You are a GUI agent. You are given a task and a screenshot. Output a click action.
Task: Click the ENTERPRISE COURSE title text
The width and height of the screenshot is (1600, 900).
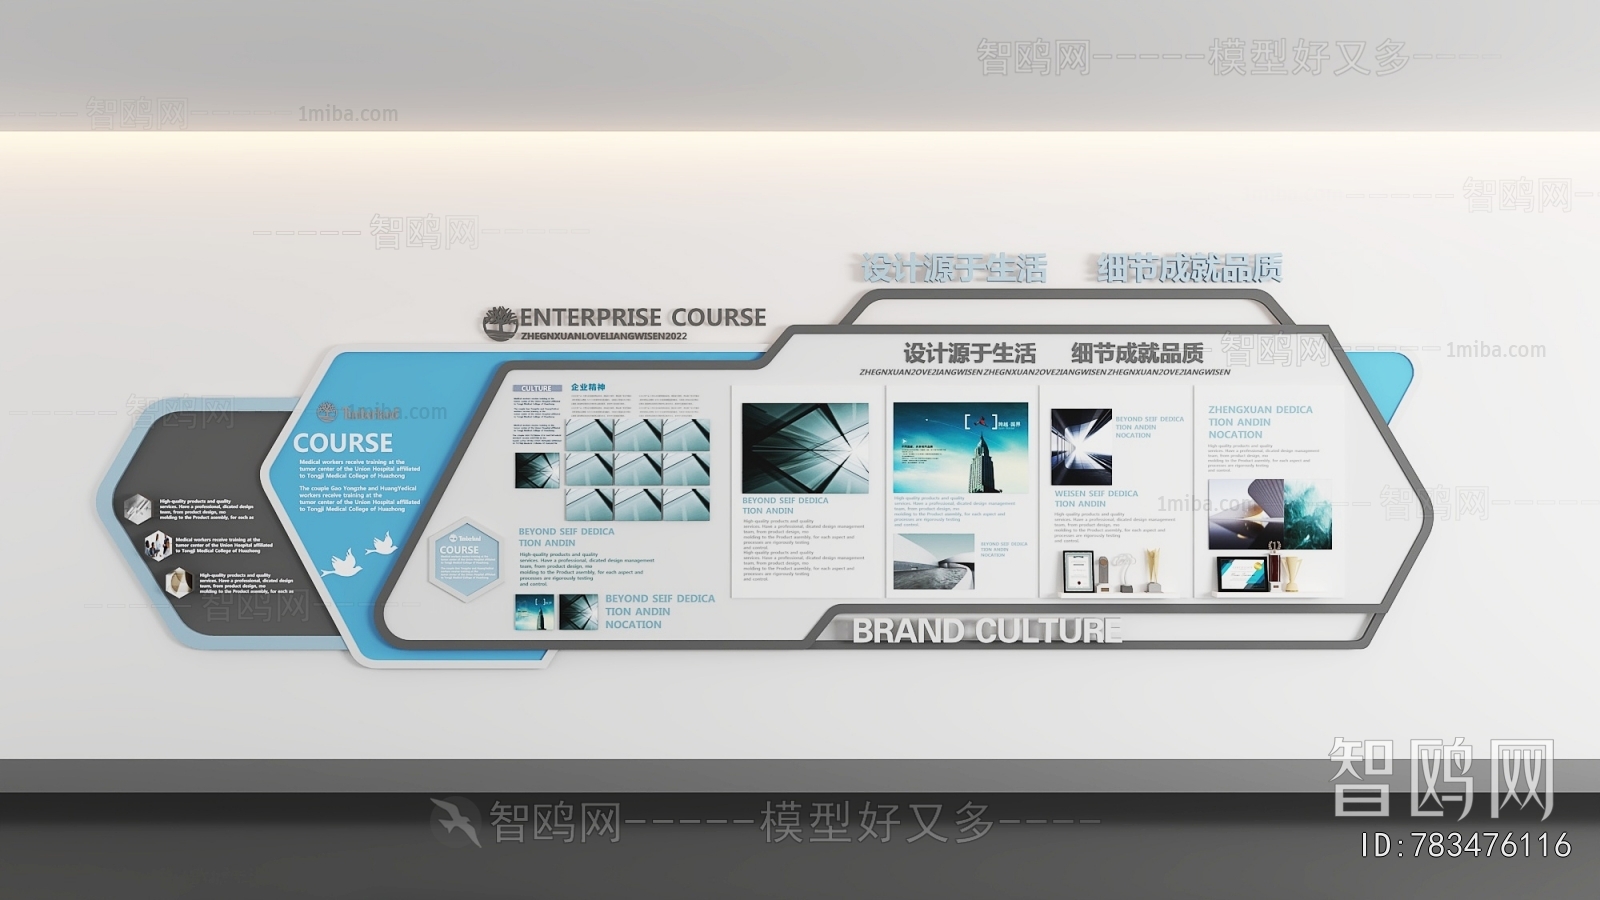[x=642, y=317]
